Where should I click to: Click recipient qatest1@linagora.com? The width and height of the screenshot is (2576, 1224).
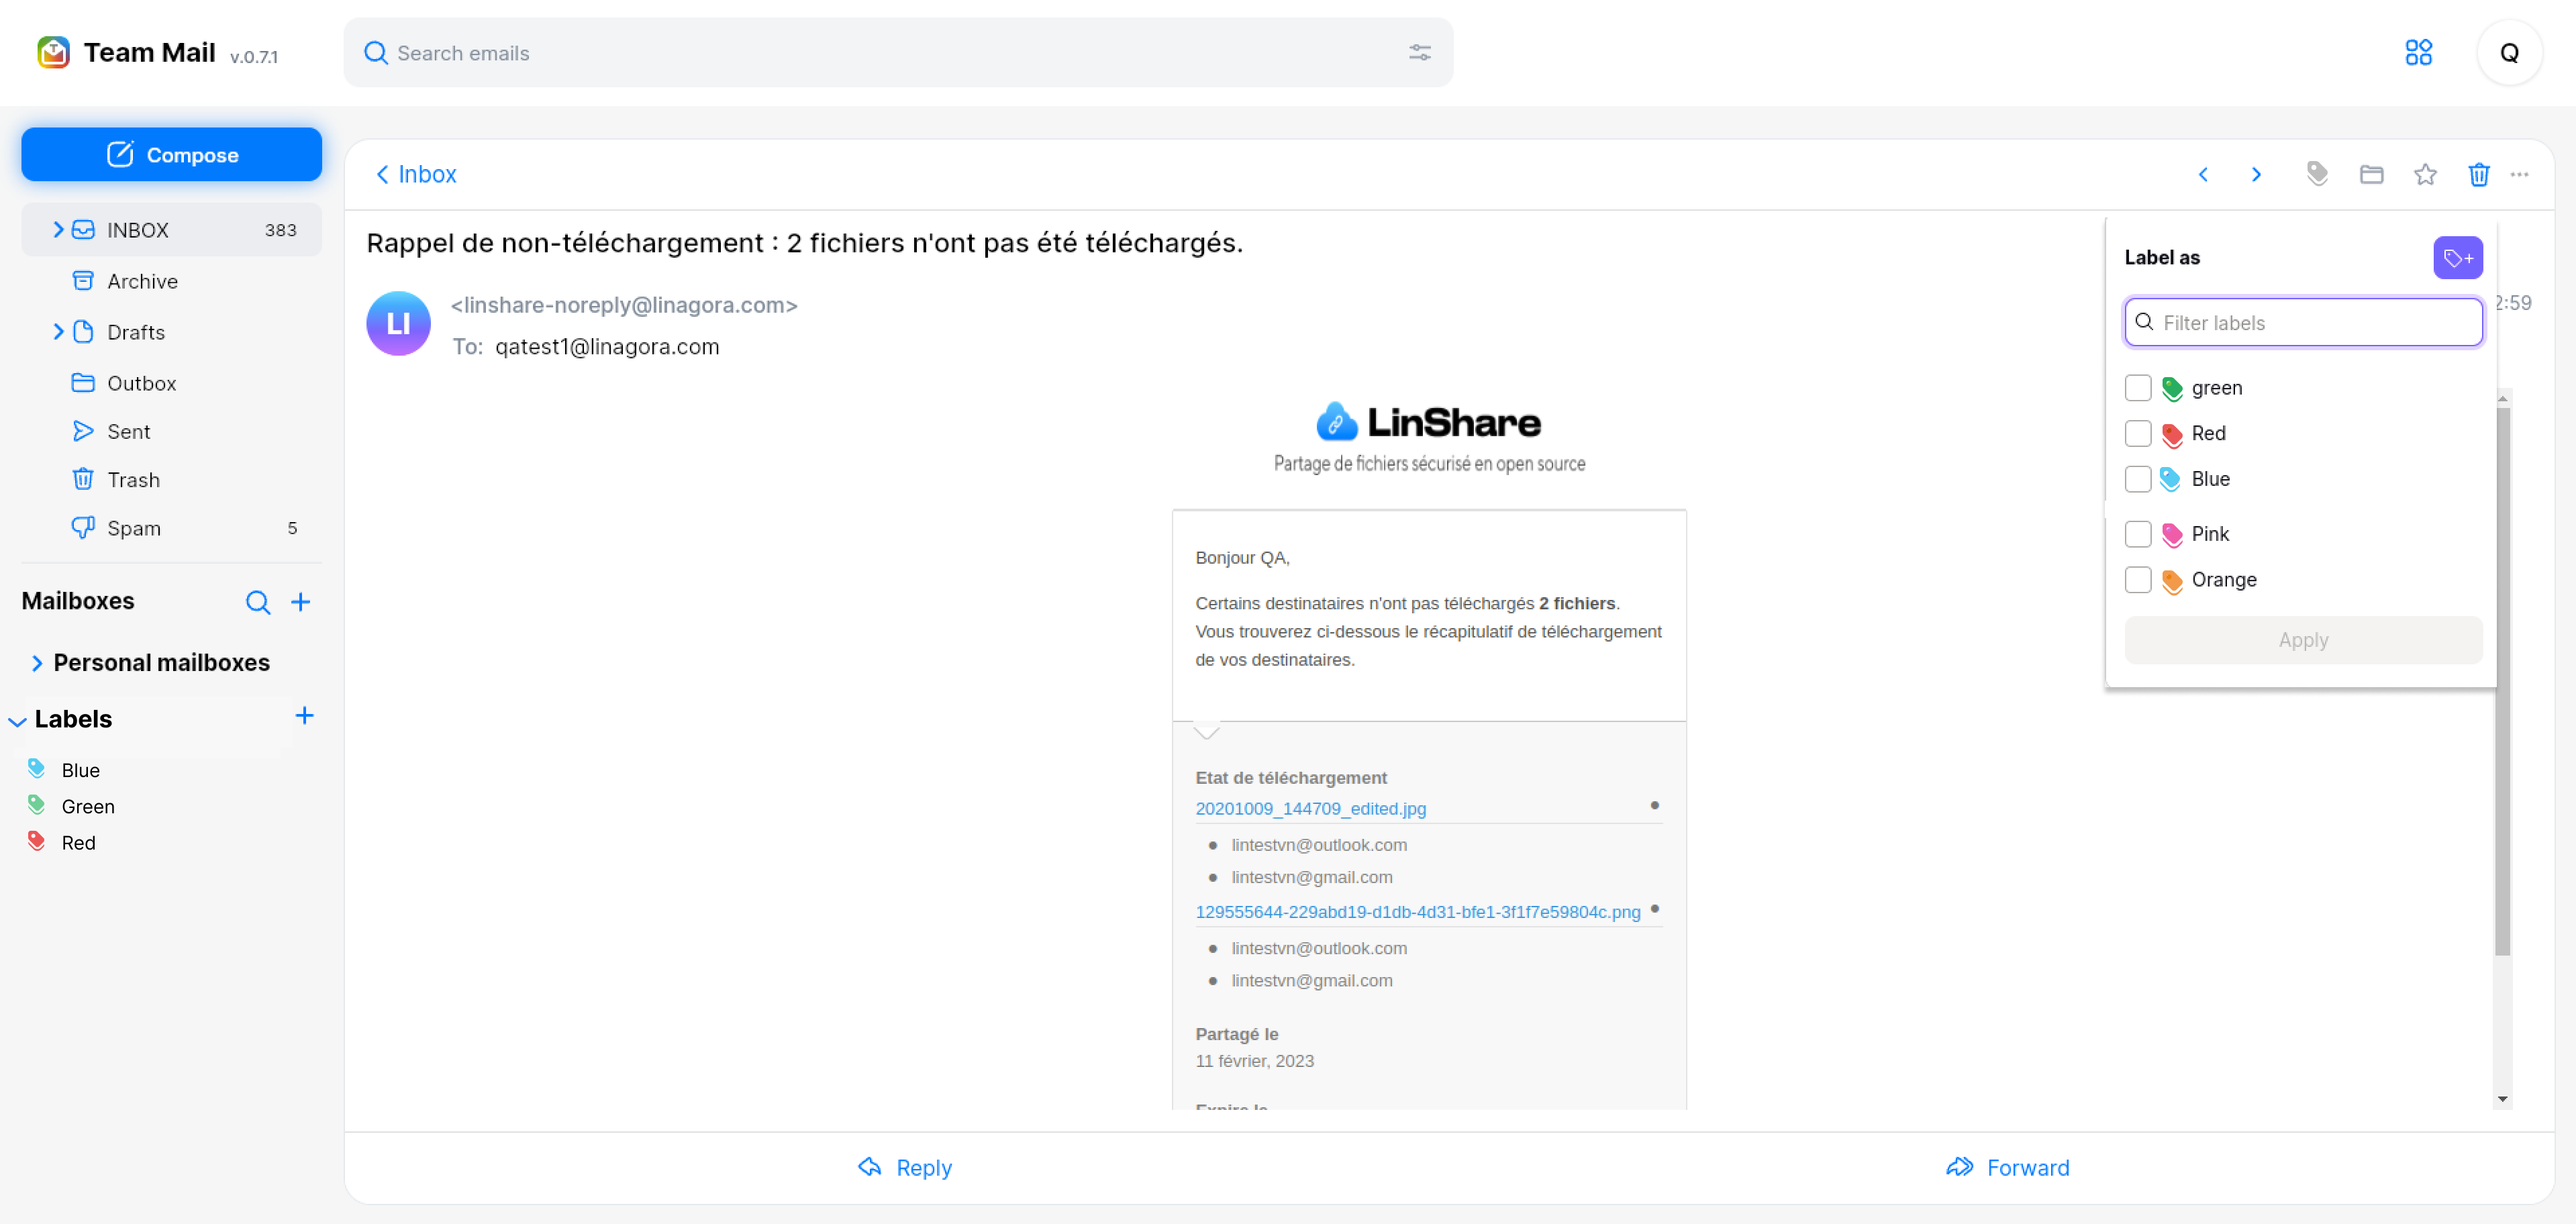[607, 347]
